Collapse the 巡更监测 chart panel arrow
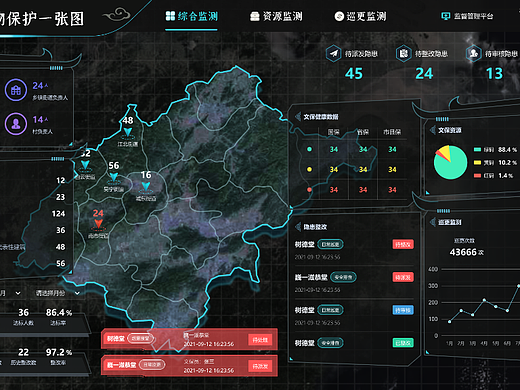This screenshot has height=390, width=520. pos(433,222)
